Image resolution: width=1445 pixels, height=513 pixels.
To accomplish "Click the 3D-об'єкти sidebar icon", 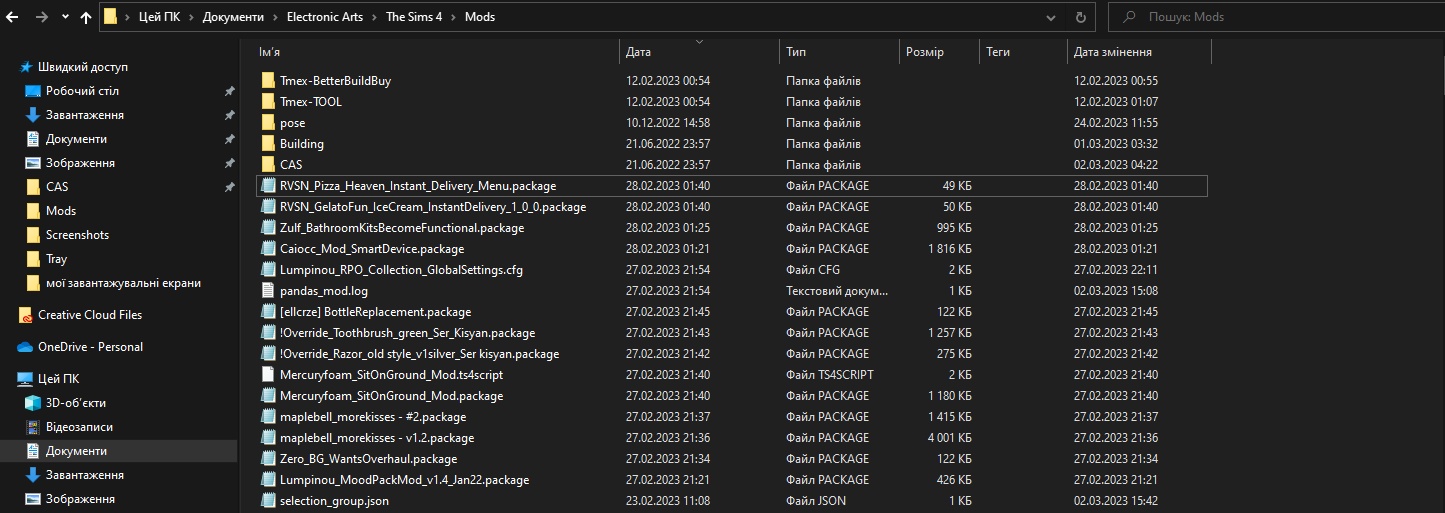I will point(32,403).
